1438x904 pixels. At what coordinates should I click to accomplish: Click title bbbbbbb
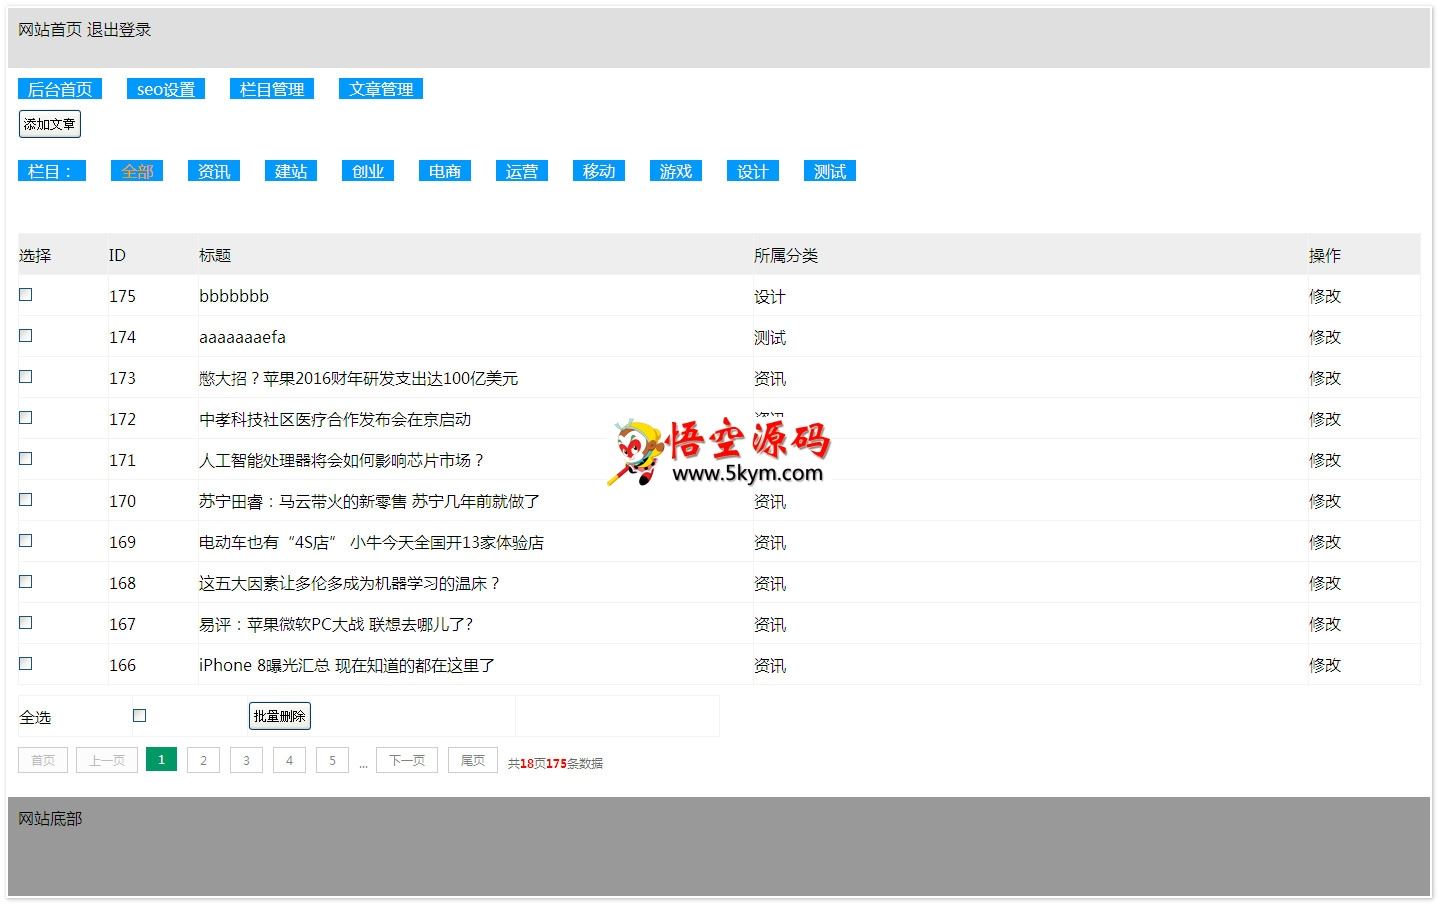234,296
